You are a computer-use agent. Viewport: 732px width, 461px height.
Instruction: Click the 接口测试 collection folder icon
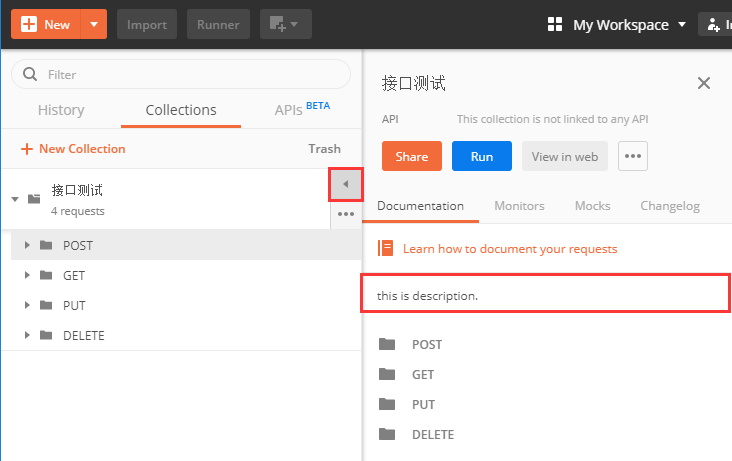(34, 199)
